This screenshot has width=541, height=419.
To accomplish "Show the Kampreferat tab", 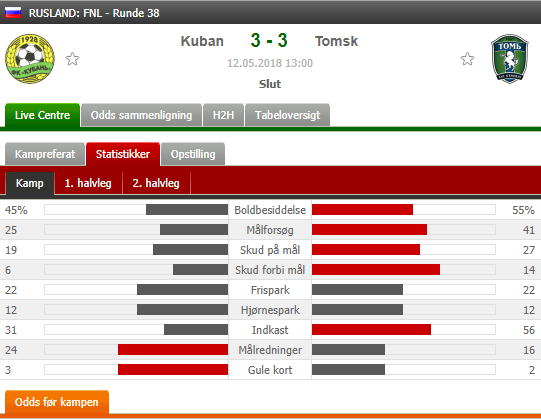I will tap(45, 154).
